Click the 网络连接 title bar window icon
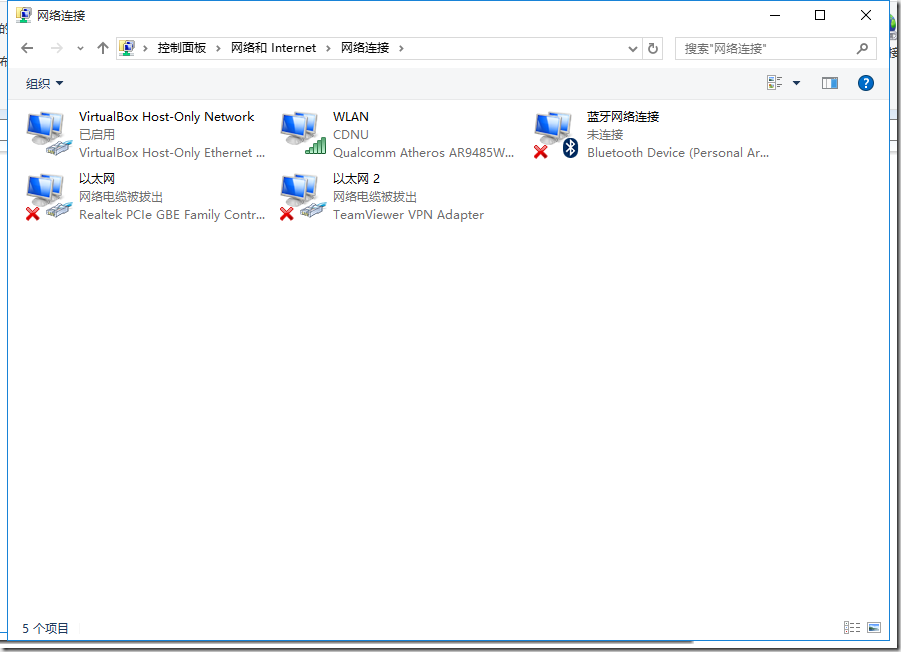 coord(24,15)
